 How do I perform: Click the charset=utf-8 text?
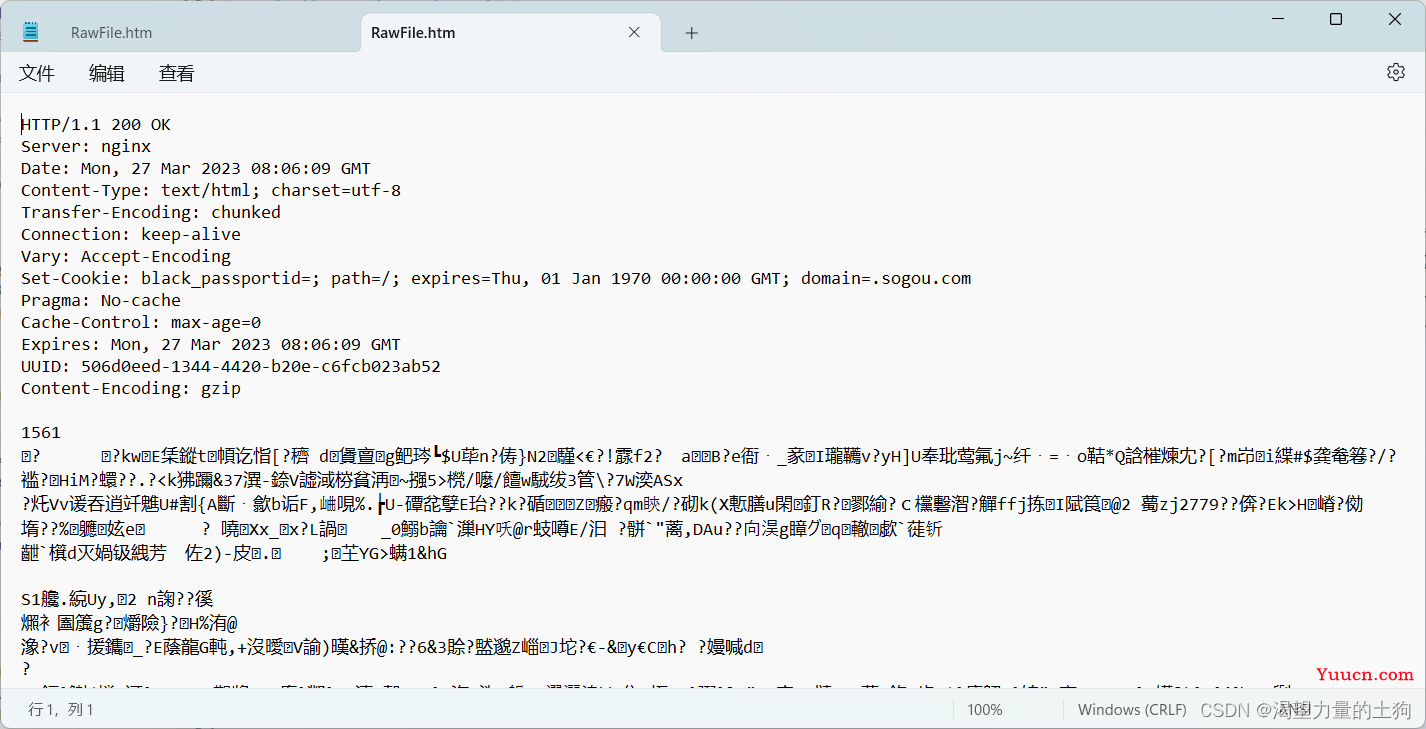coord(336,190)
